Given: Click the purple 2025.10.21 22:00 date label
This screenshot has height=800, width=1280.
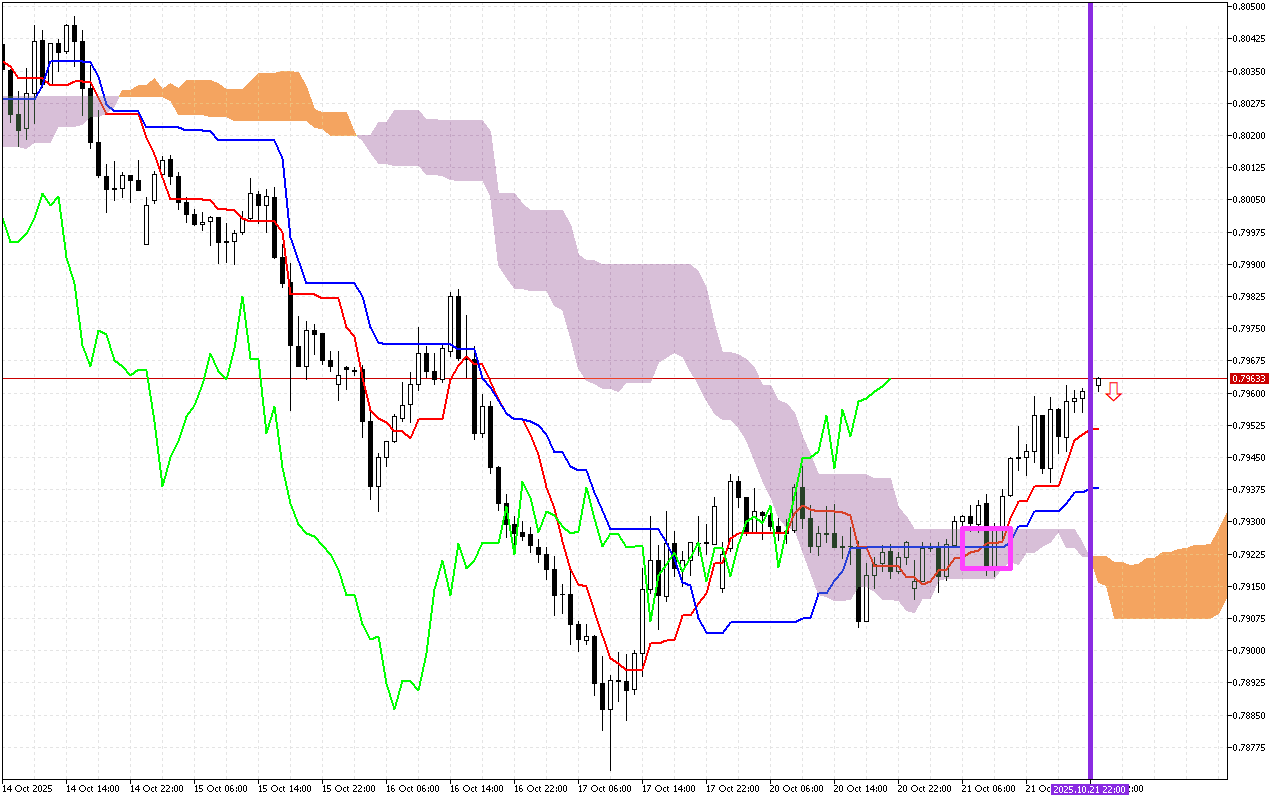Looking at the screenshot, I should tap(1090, 789).
